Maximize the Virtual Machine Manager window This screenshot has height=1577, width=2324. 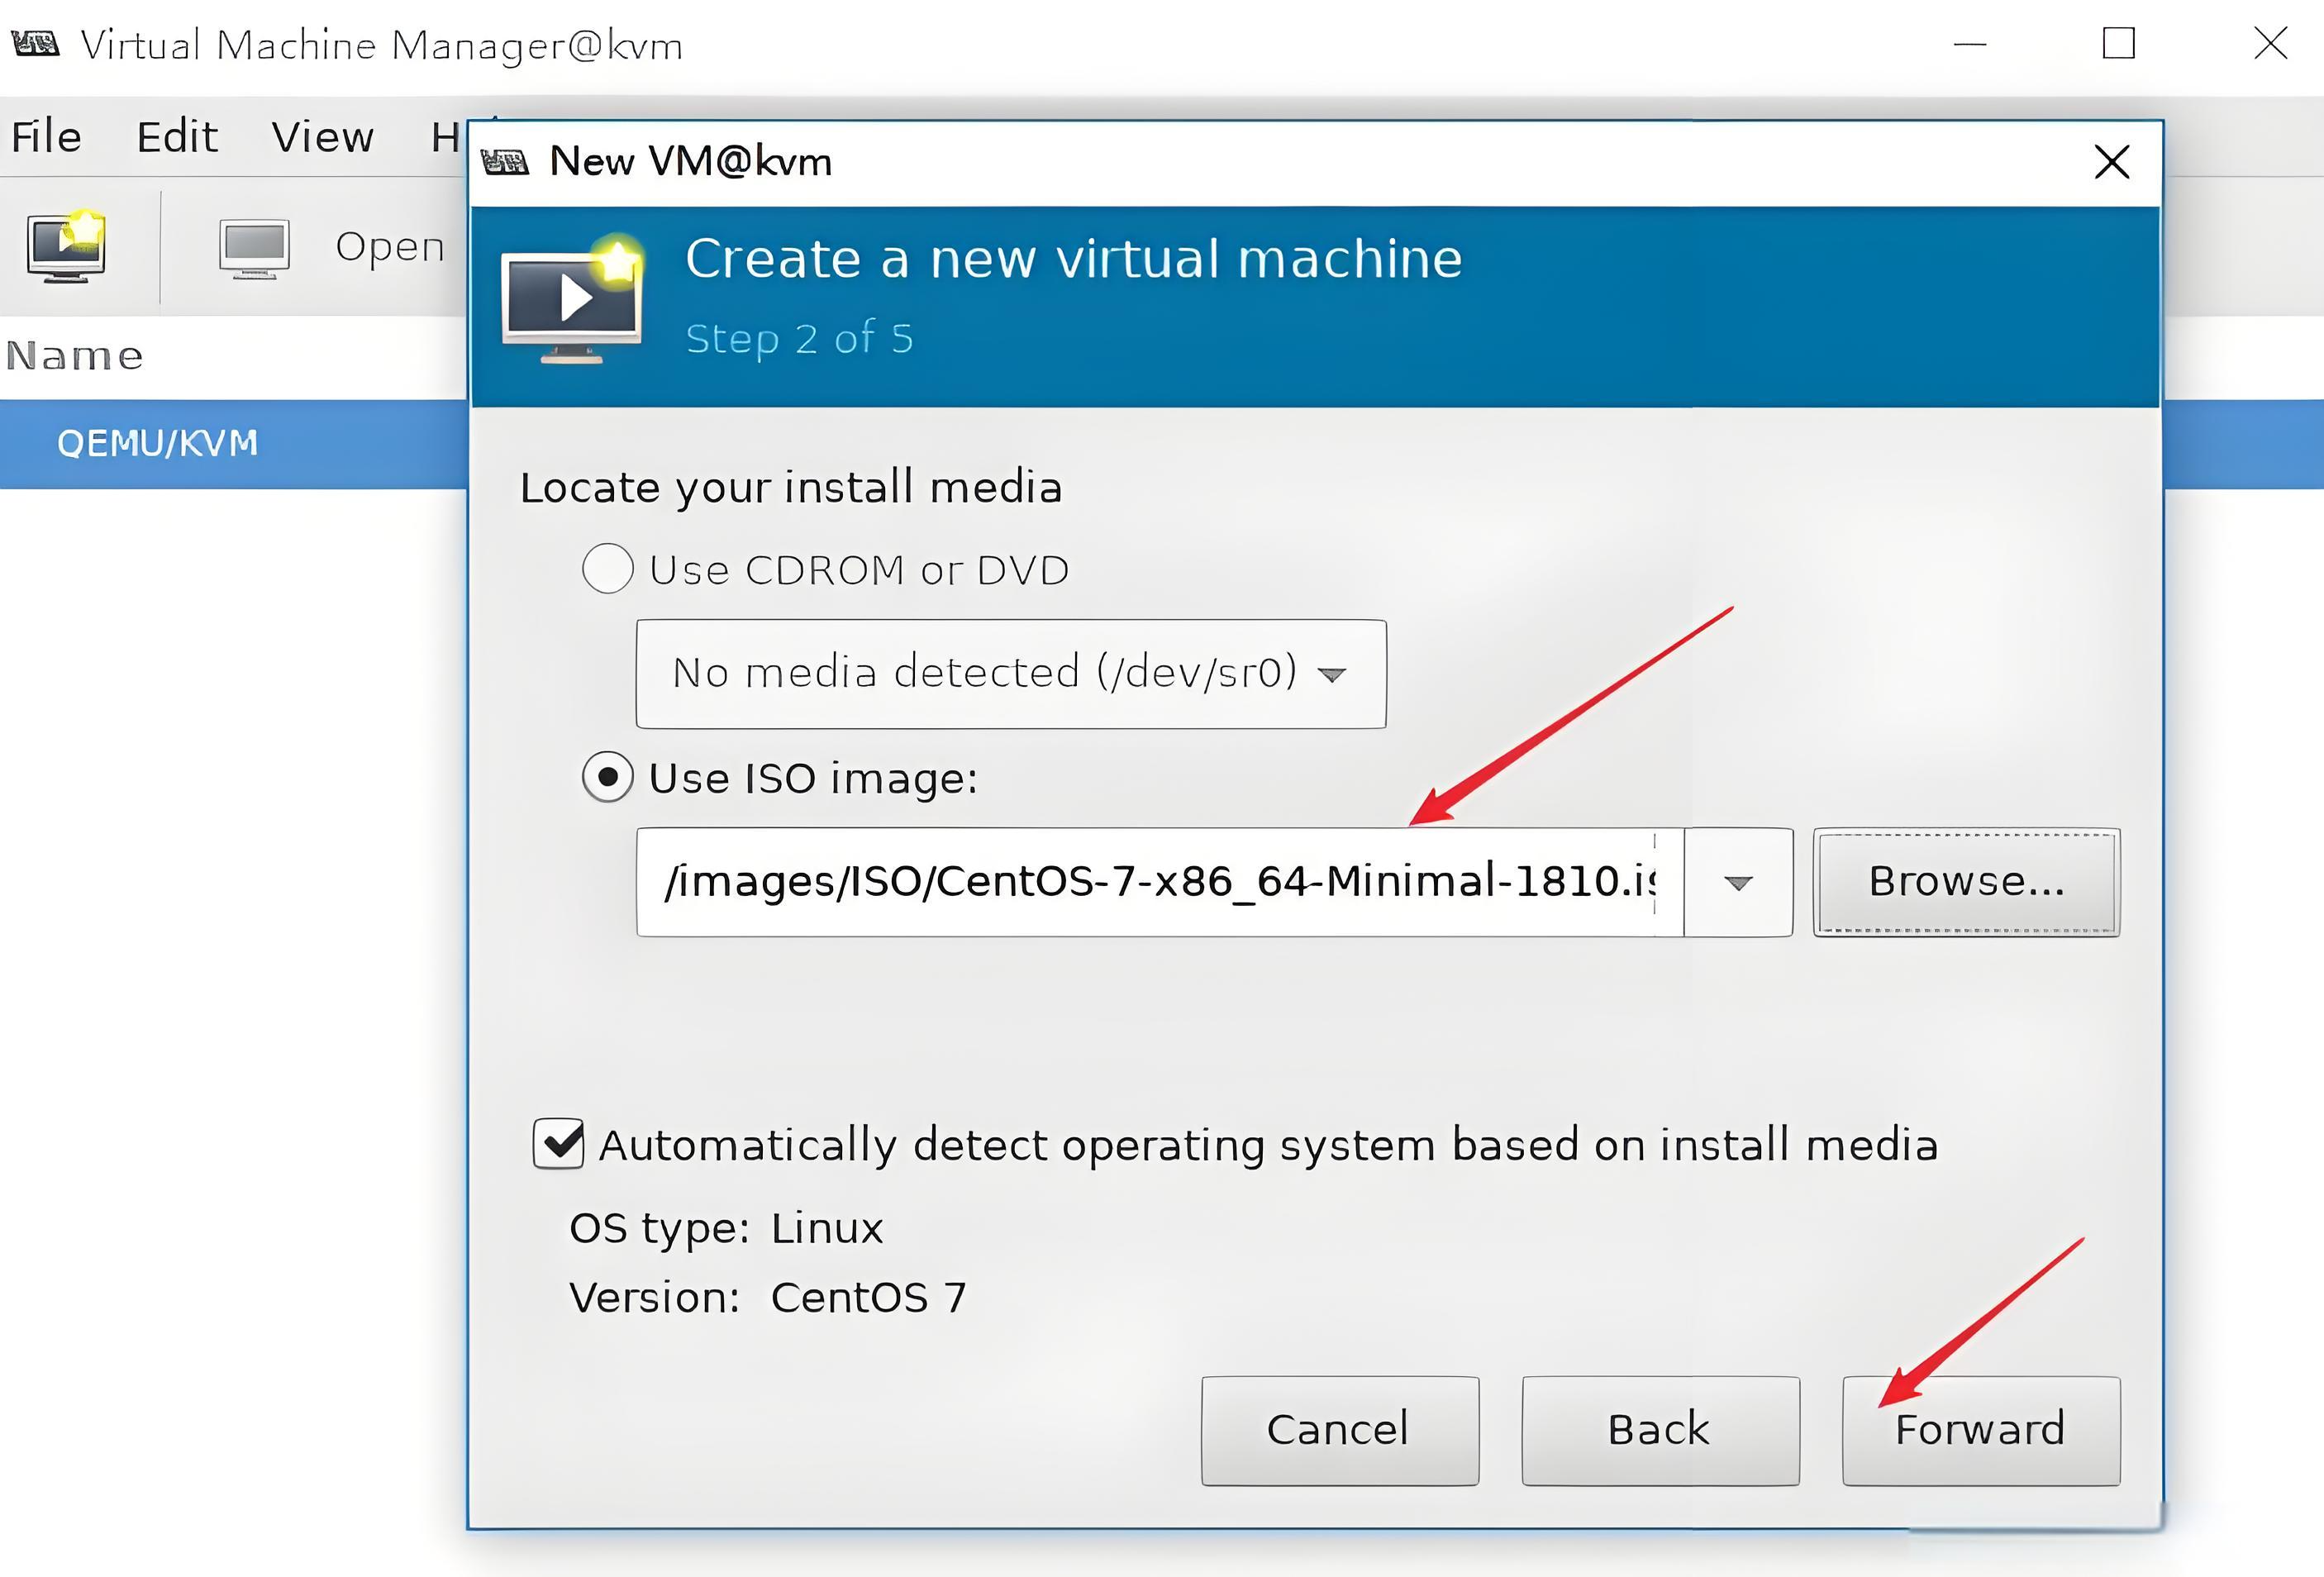pos(2118,44)
